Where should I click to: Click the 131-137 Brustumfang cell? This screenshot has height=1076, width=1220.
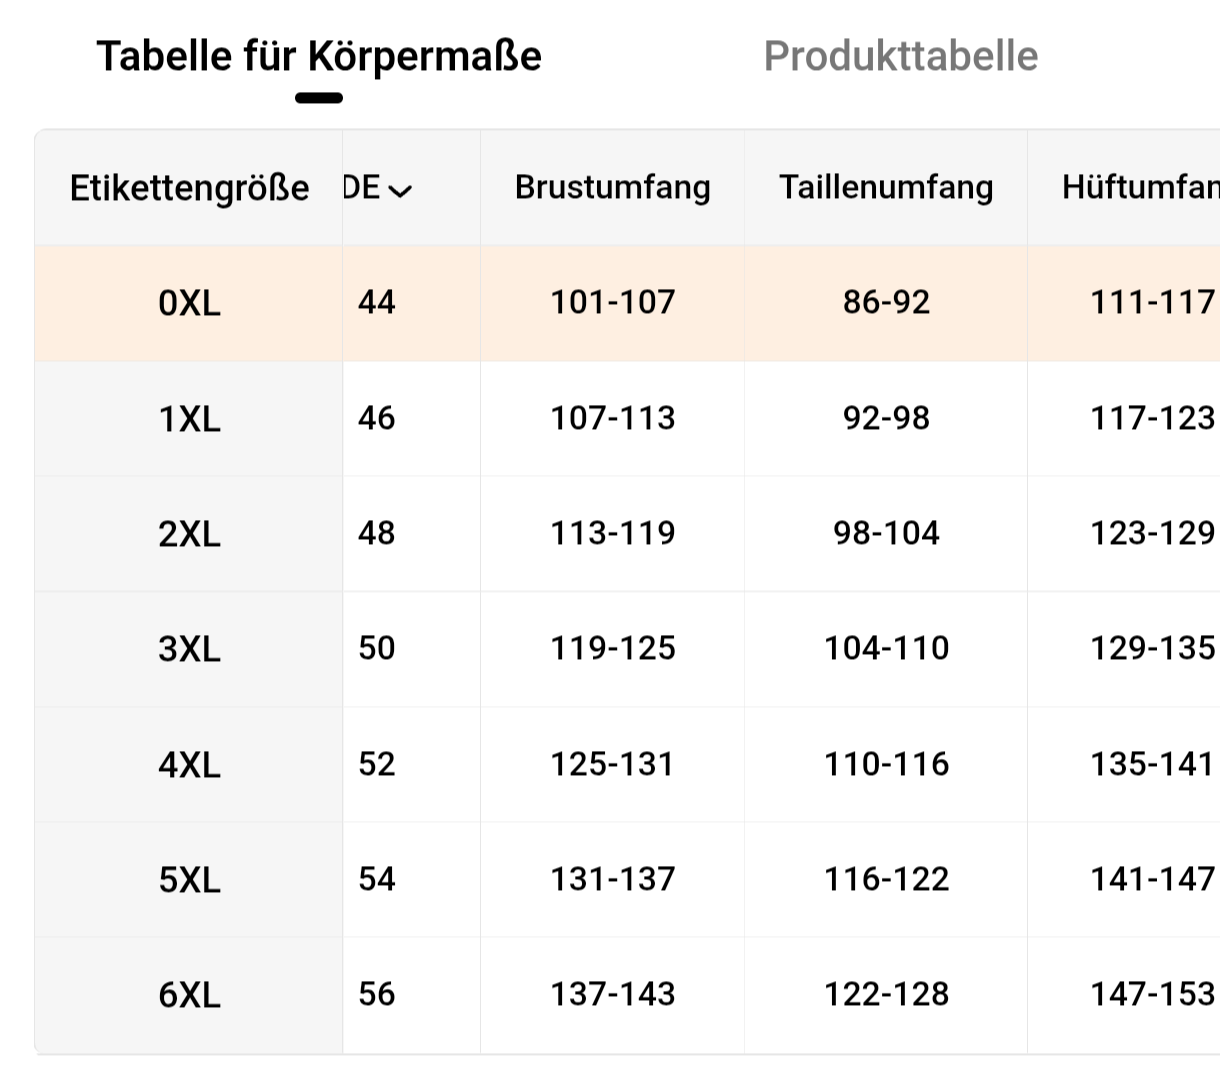coord(612,879)
